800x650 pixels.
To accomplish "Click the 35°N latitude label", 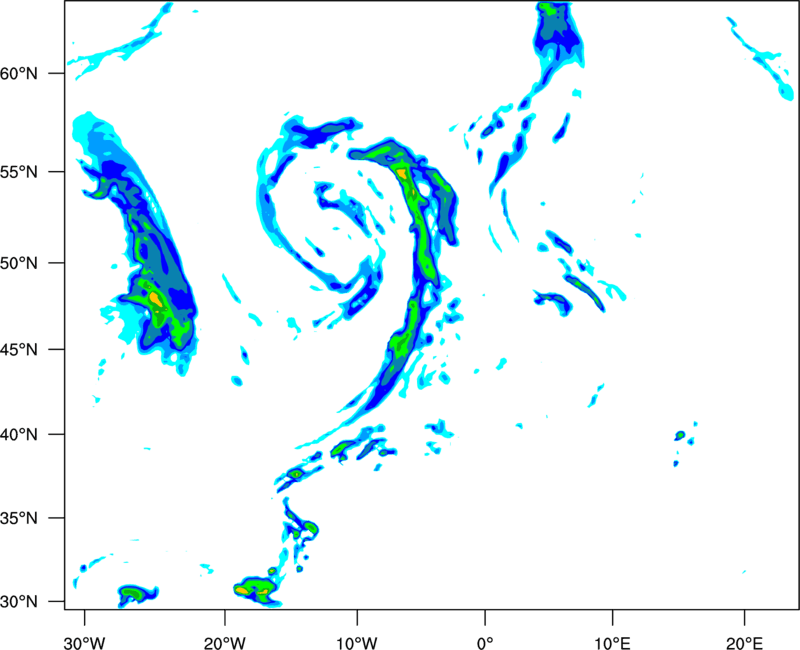I will (x=19, y=518).
